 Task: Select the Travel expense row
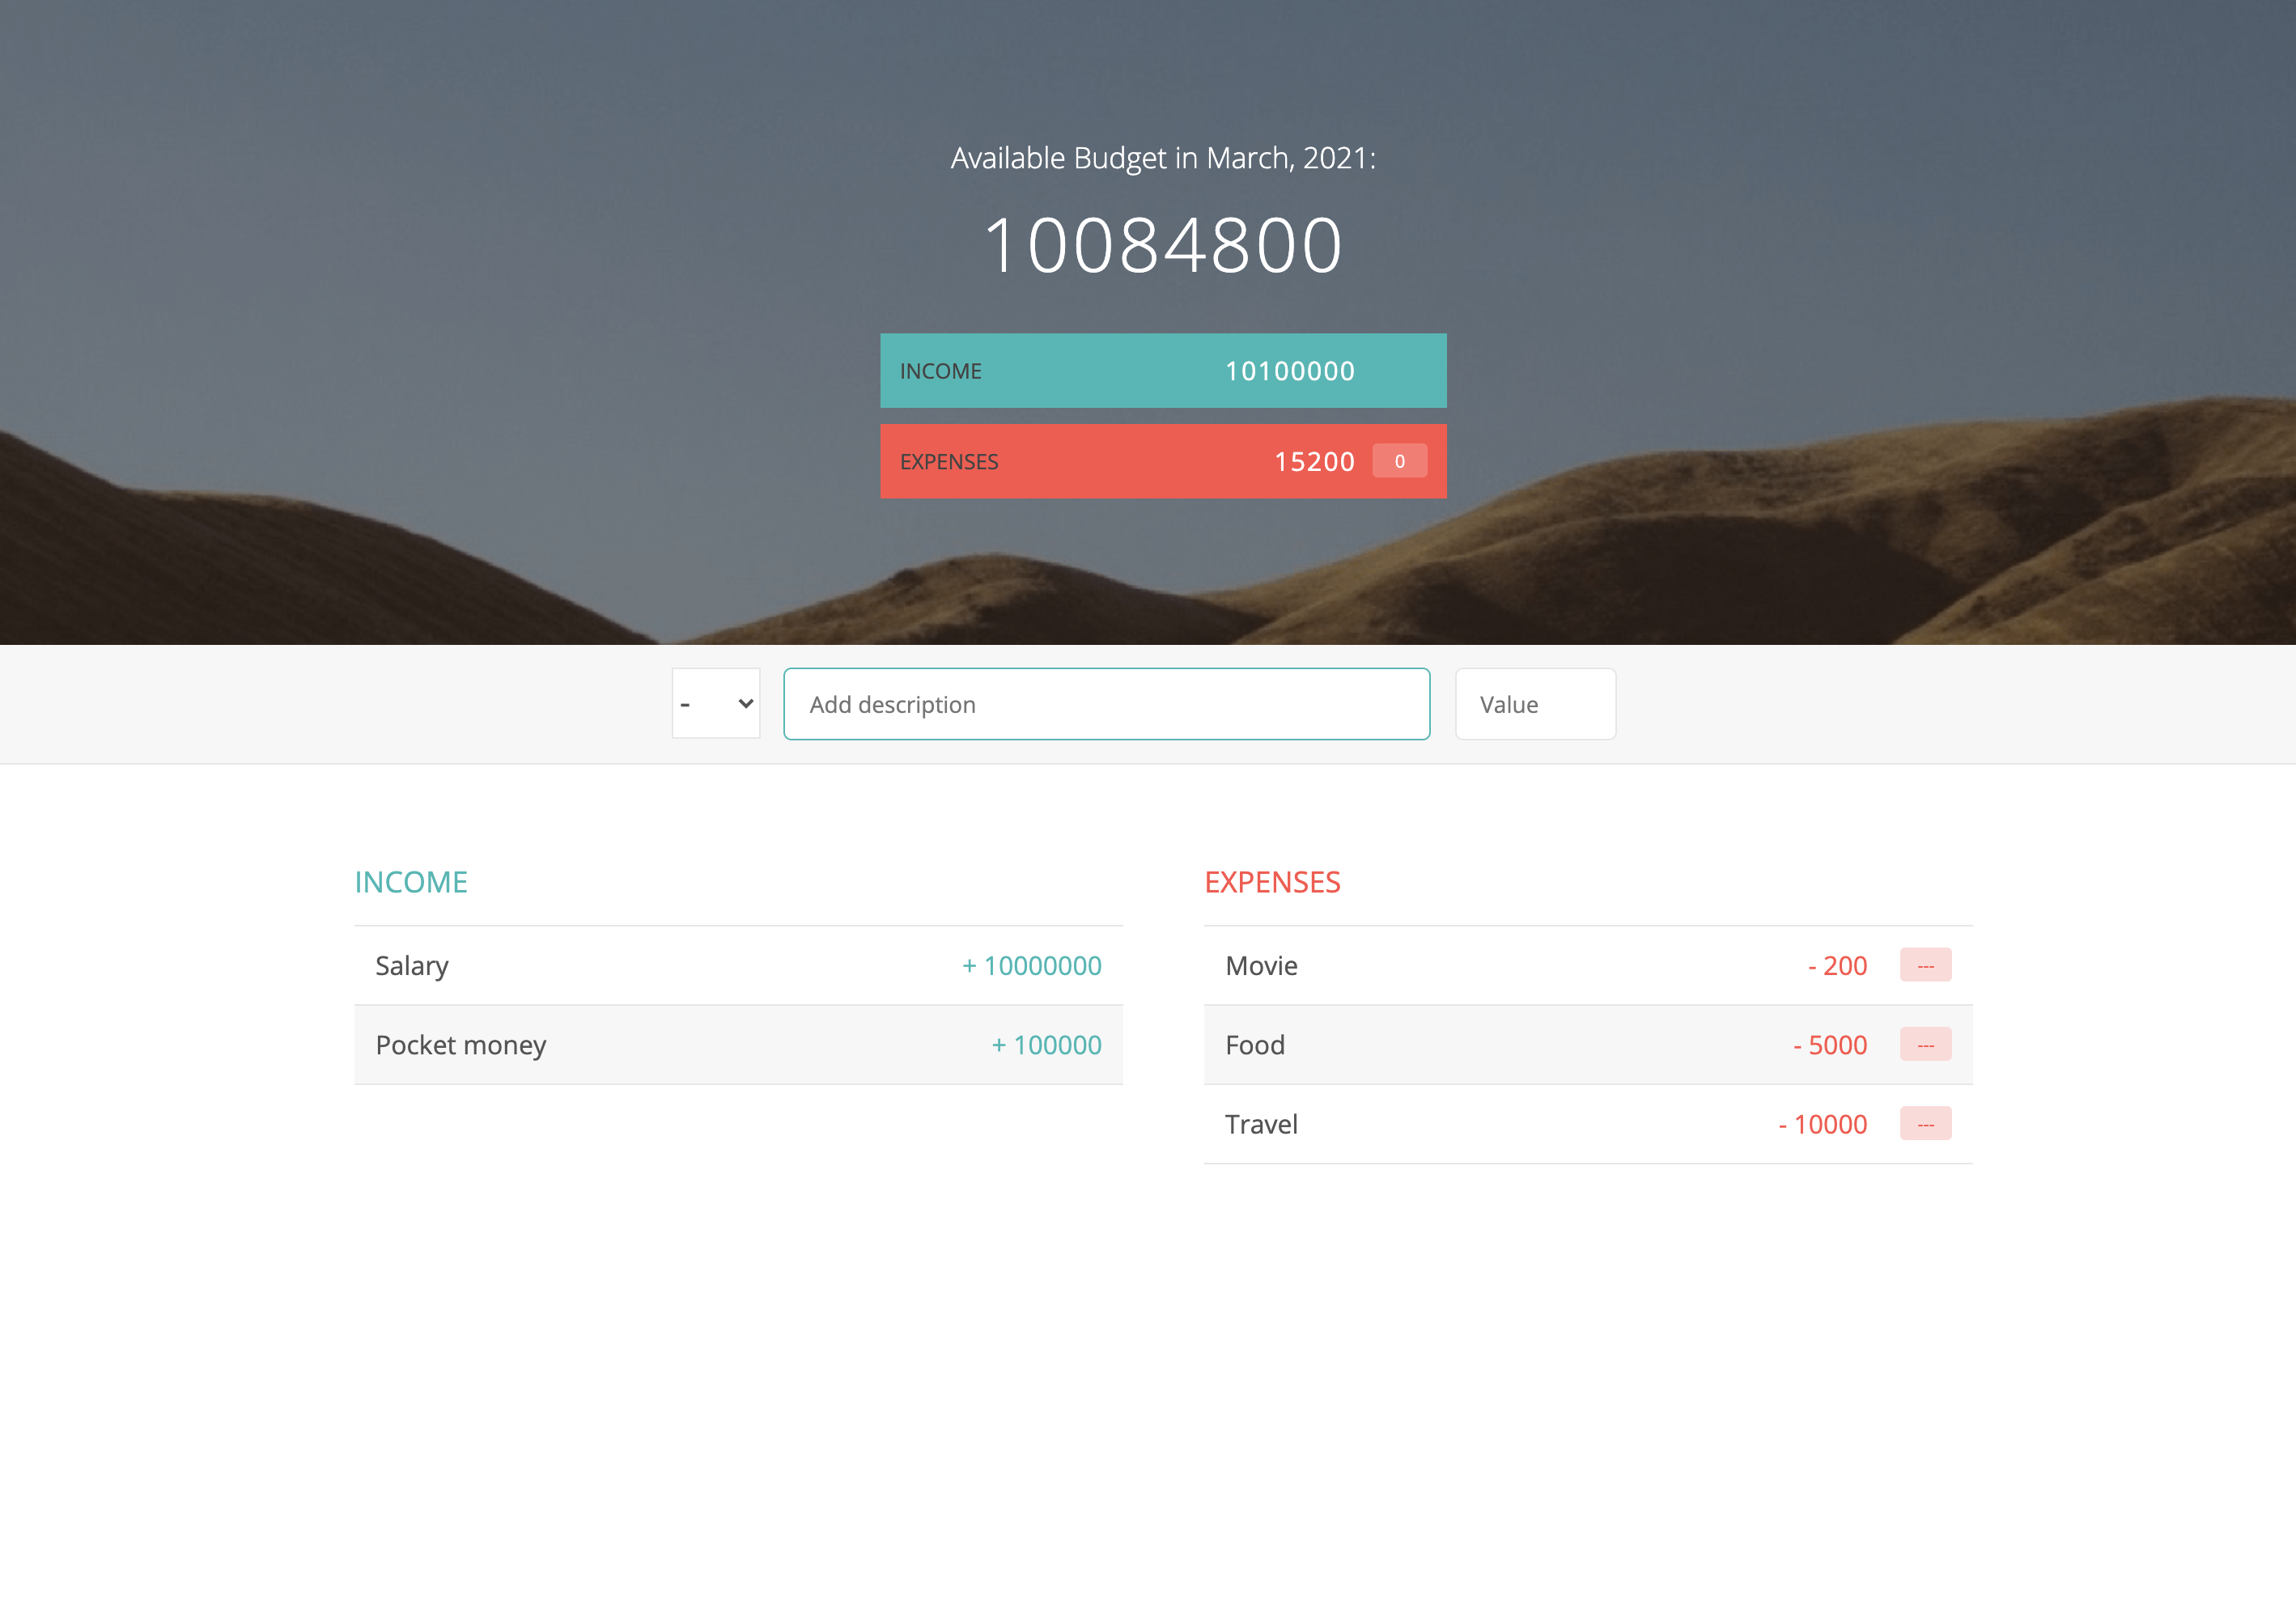[1500, 1124]
